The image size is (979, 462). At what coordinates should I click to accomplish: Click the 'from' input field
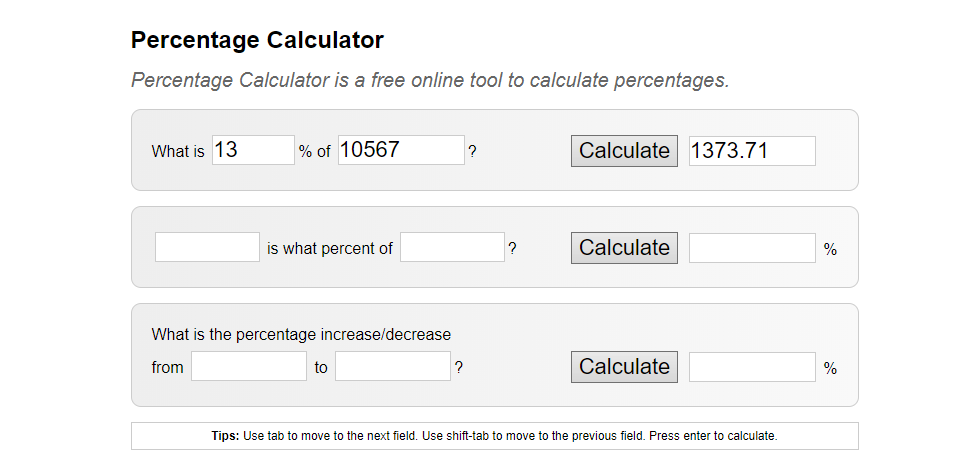248,366
